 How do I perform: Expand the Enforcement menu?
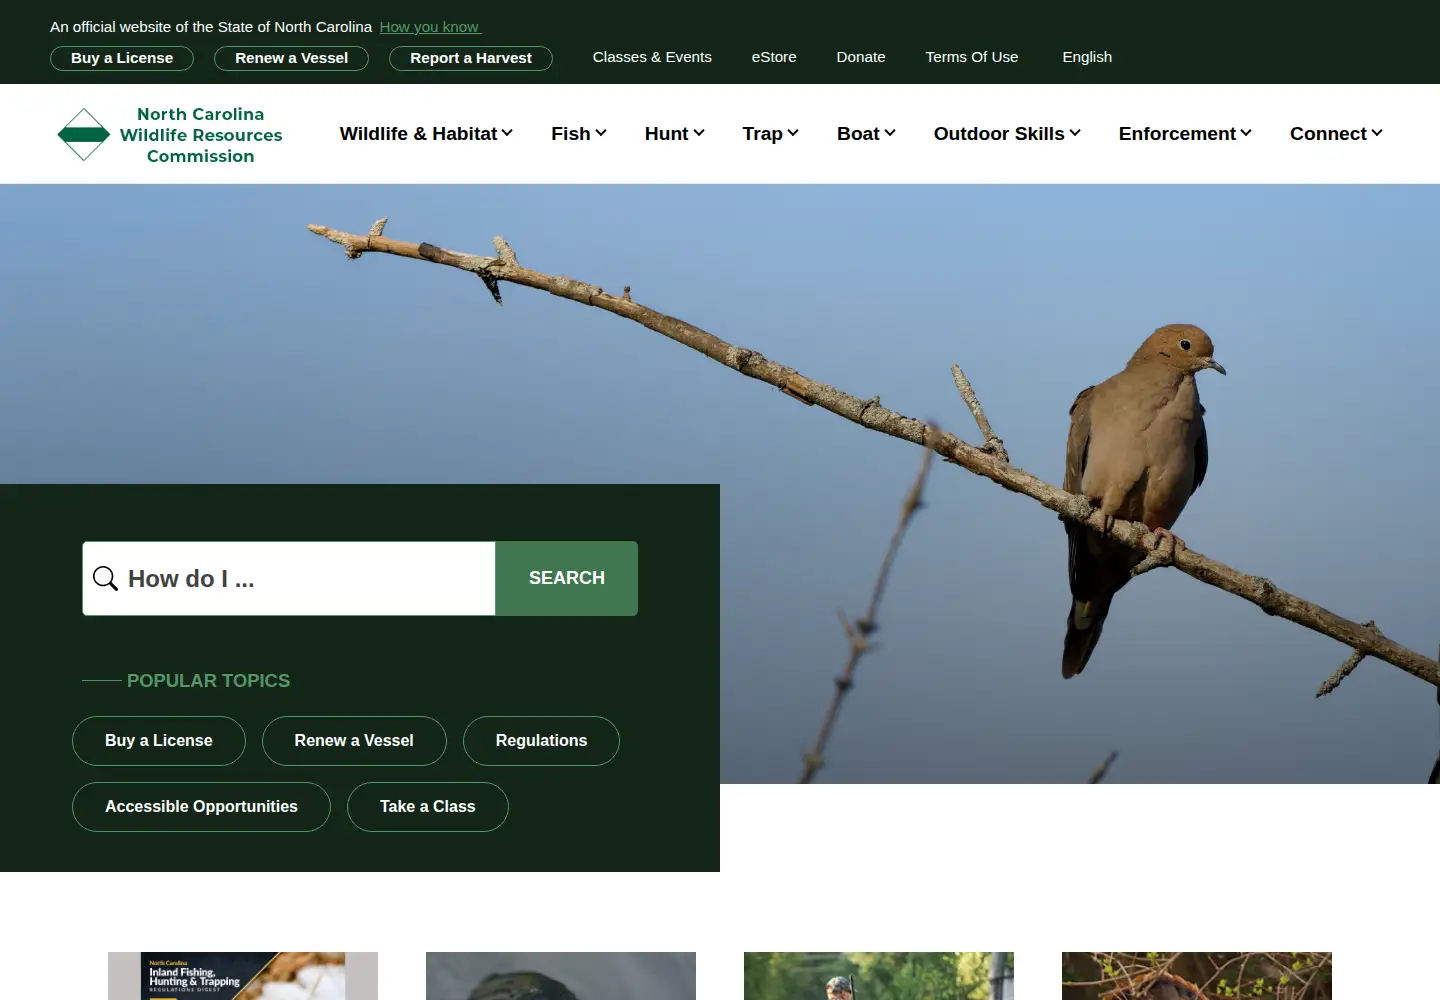pyautogui.click(x=1185, y=133)
